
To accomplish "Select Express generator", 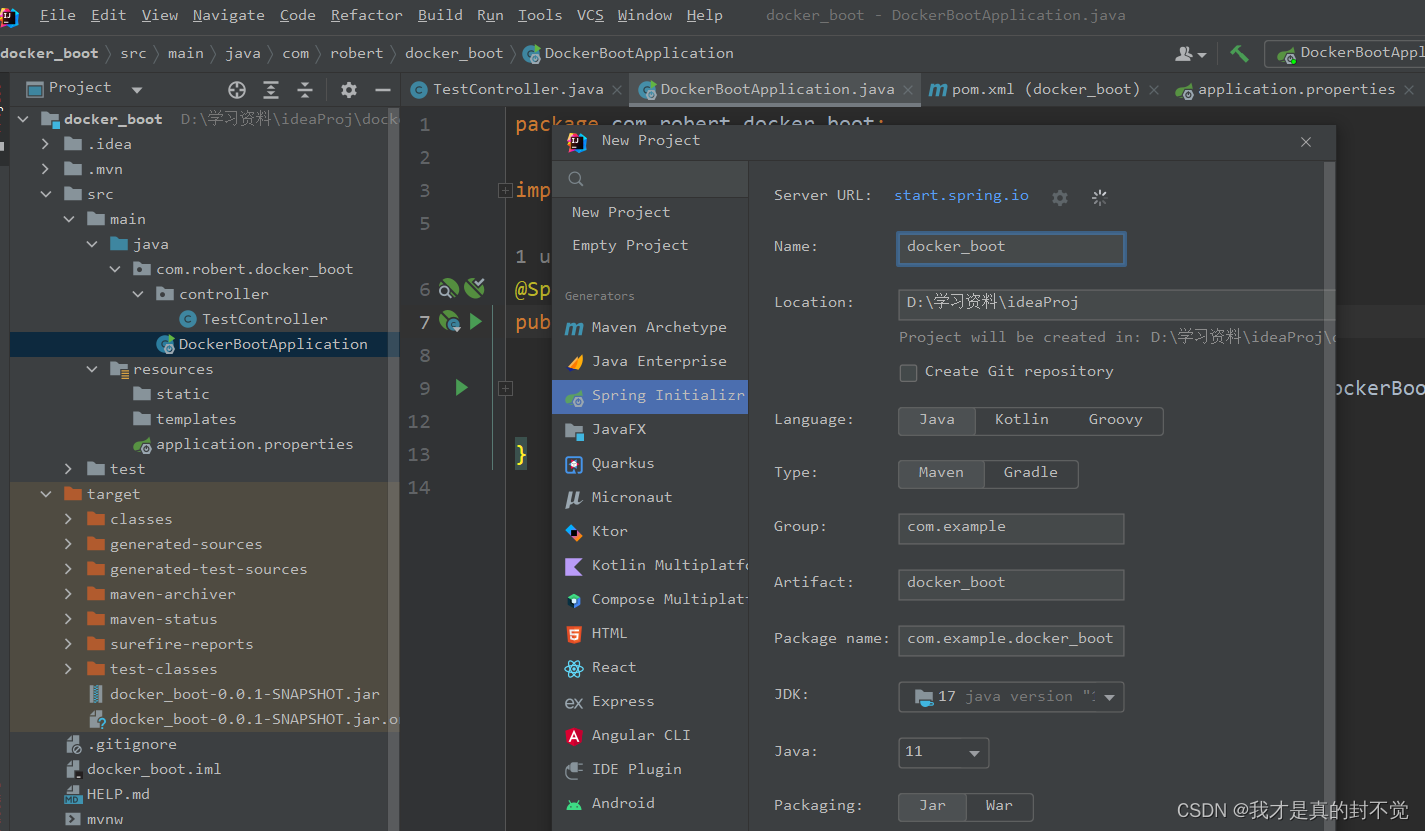I will point(650,702).
